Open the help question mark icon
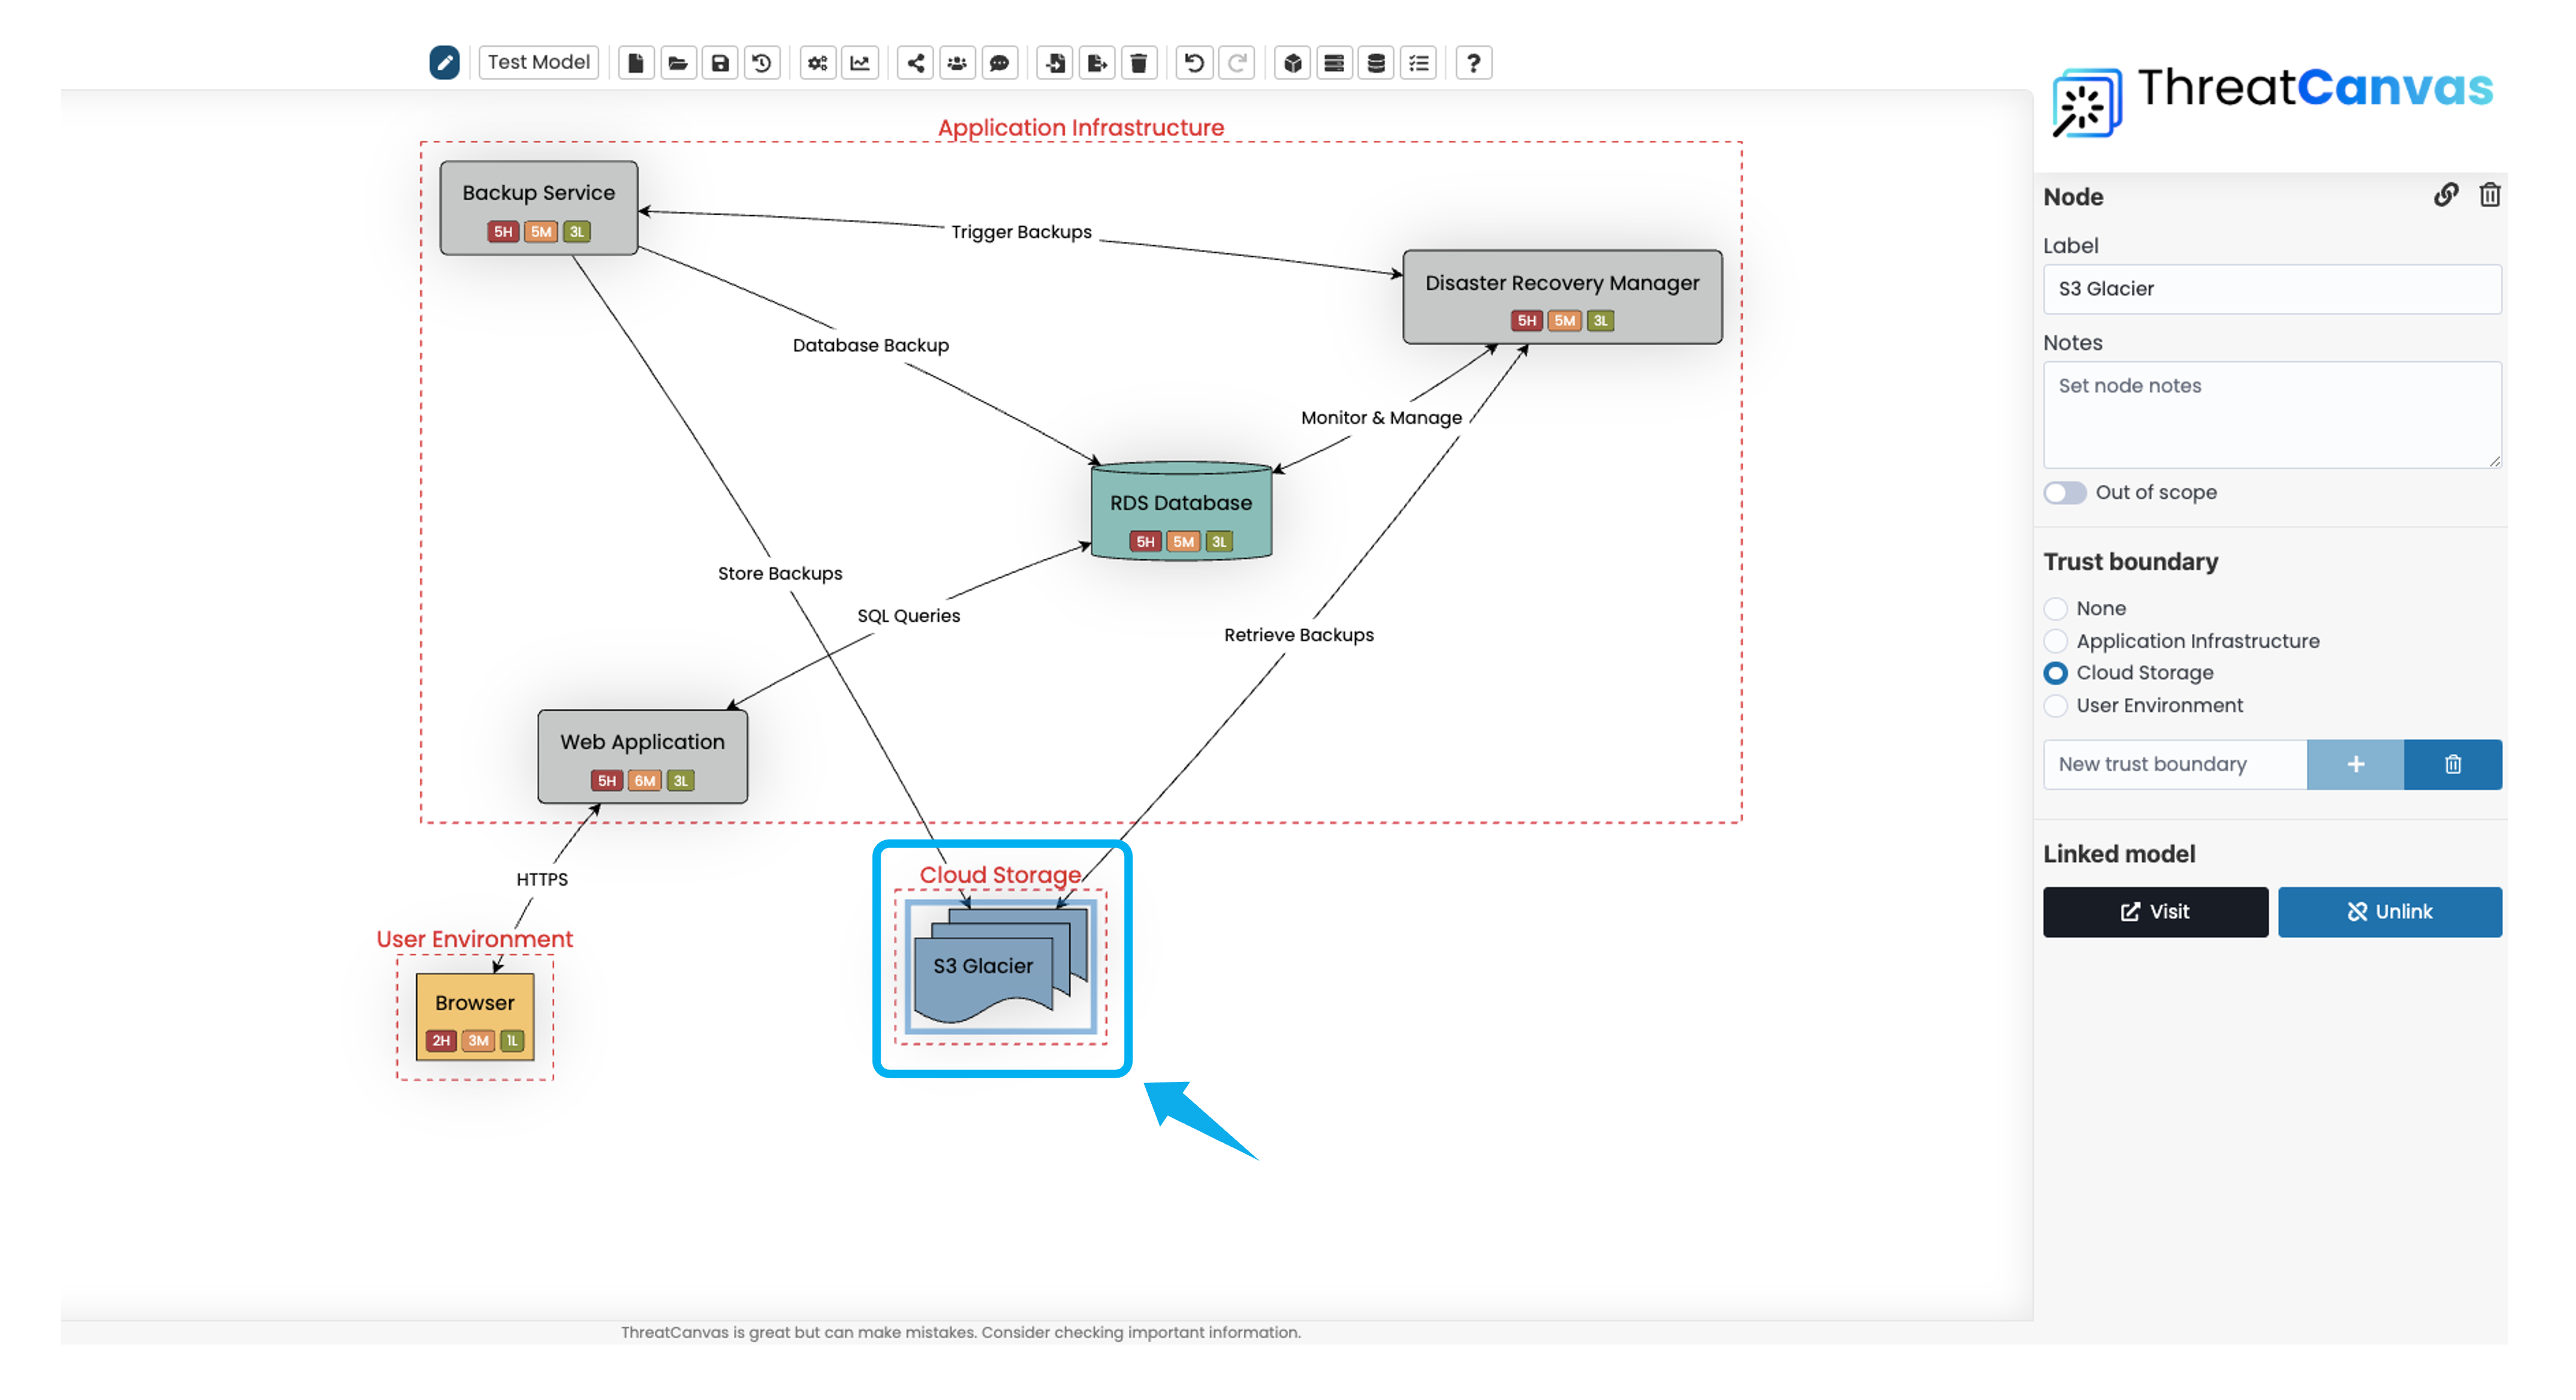Viewport: 2576px width, 1400px height. click(1473, 63)
